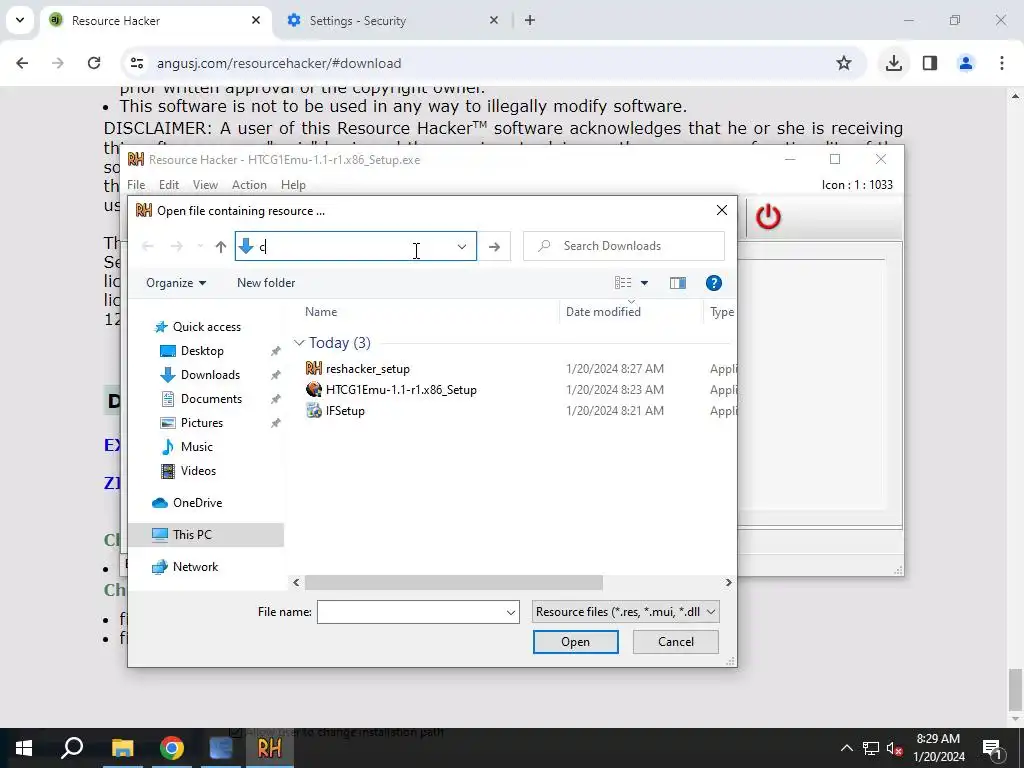This screenshot has height=768, width=1024.
Task: Click the Search Downloads field
Action: (624, 246)
